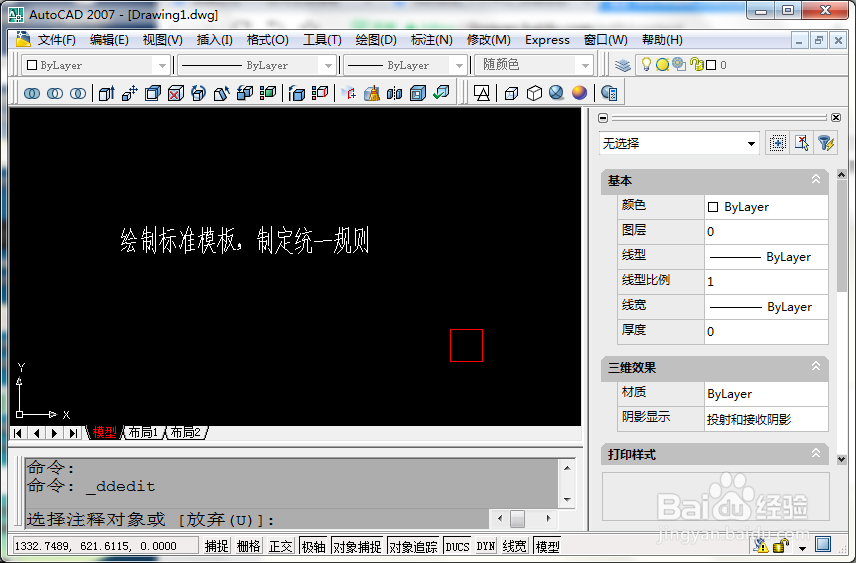
Task: Click the Rotate Faces tool icon
Action: tap(199, 93)
